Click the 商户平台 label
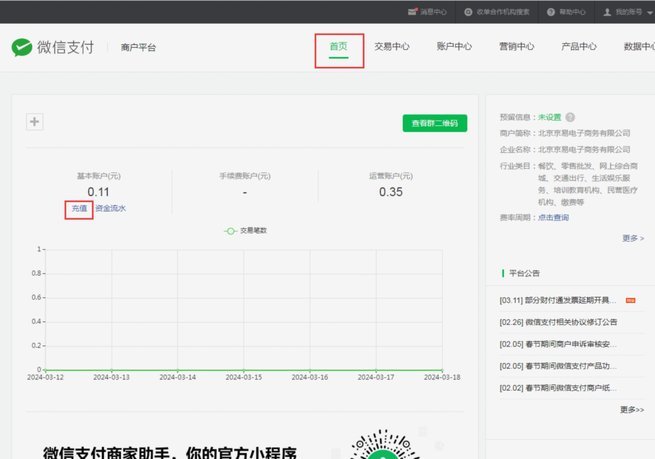The height and width of the screenshot is (459, 655). [138, 48]
